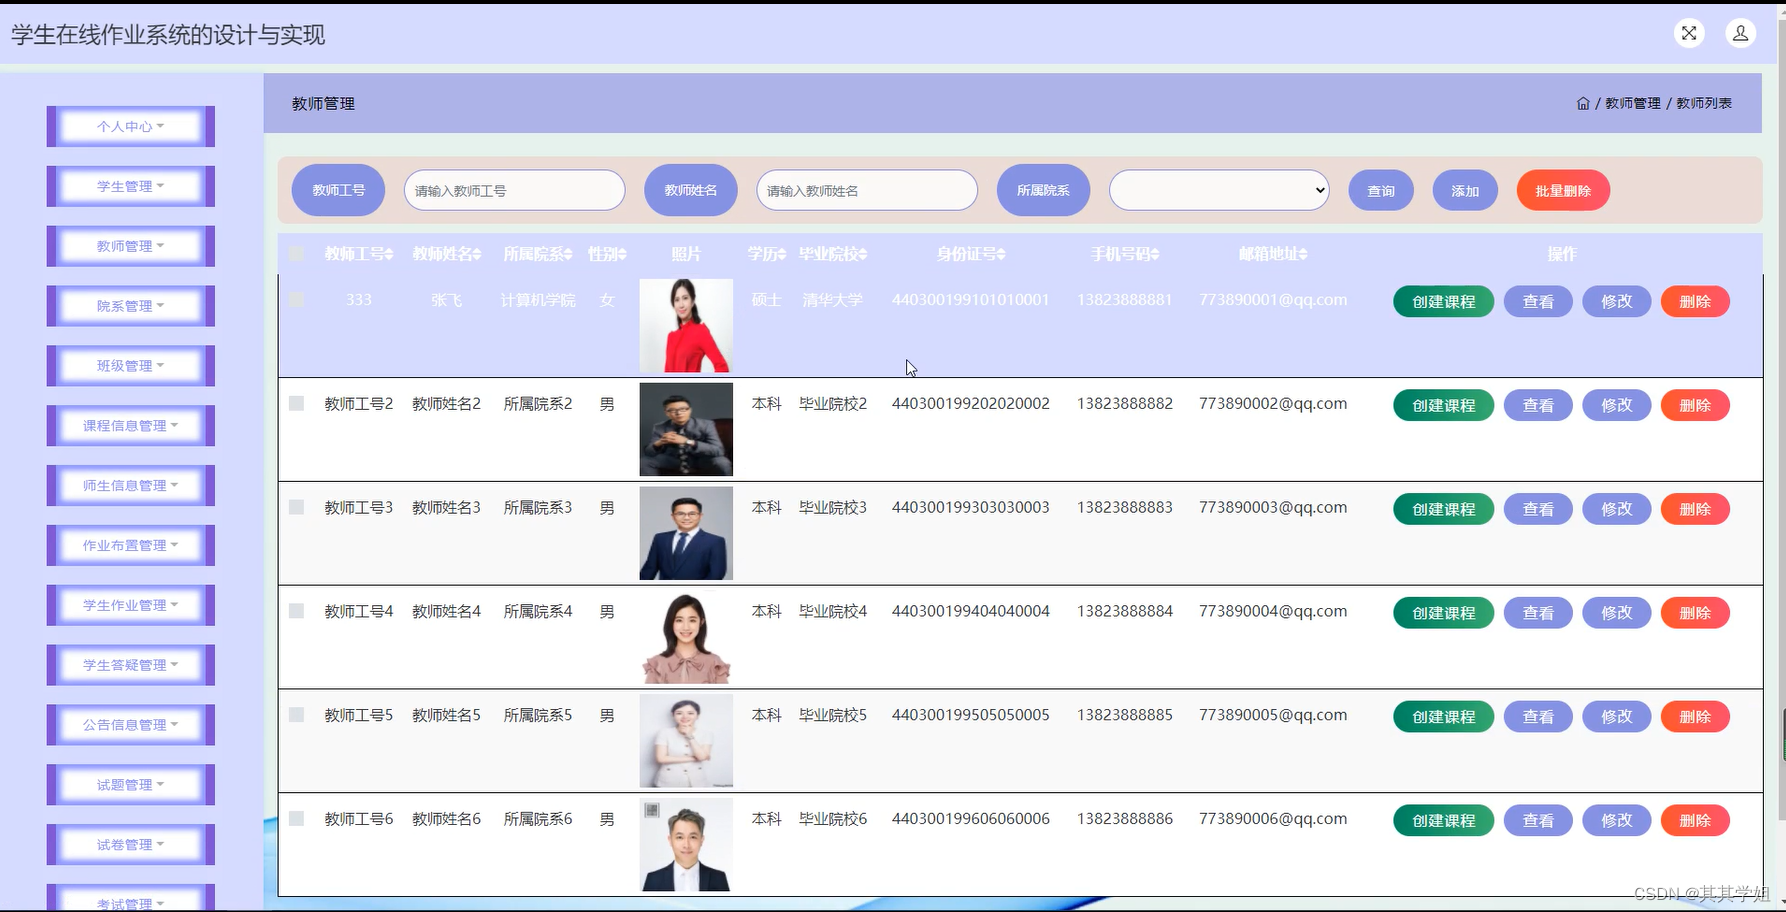Click the 请输入教师工号 input field
This screenshot has width=1786, height=912.
click(x=514, y=190)
